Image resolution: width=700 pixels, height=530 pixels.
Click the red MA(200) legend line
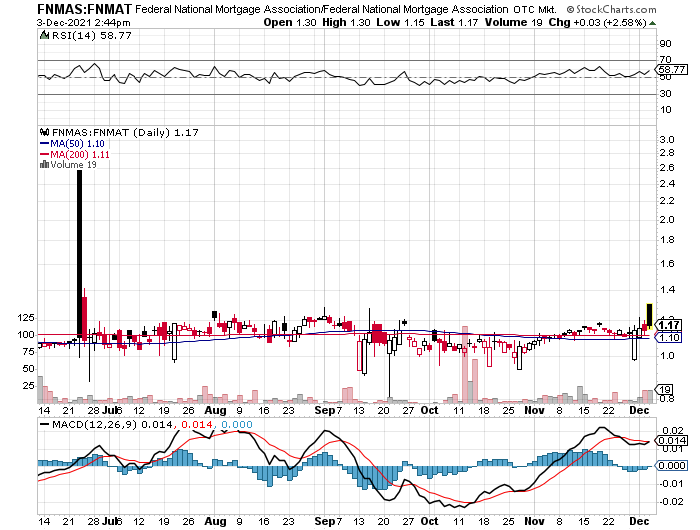(44, 154)
